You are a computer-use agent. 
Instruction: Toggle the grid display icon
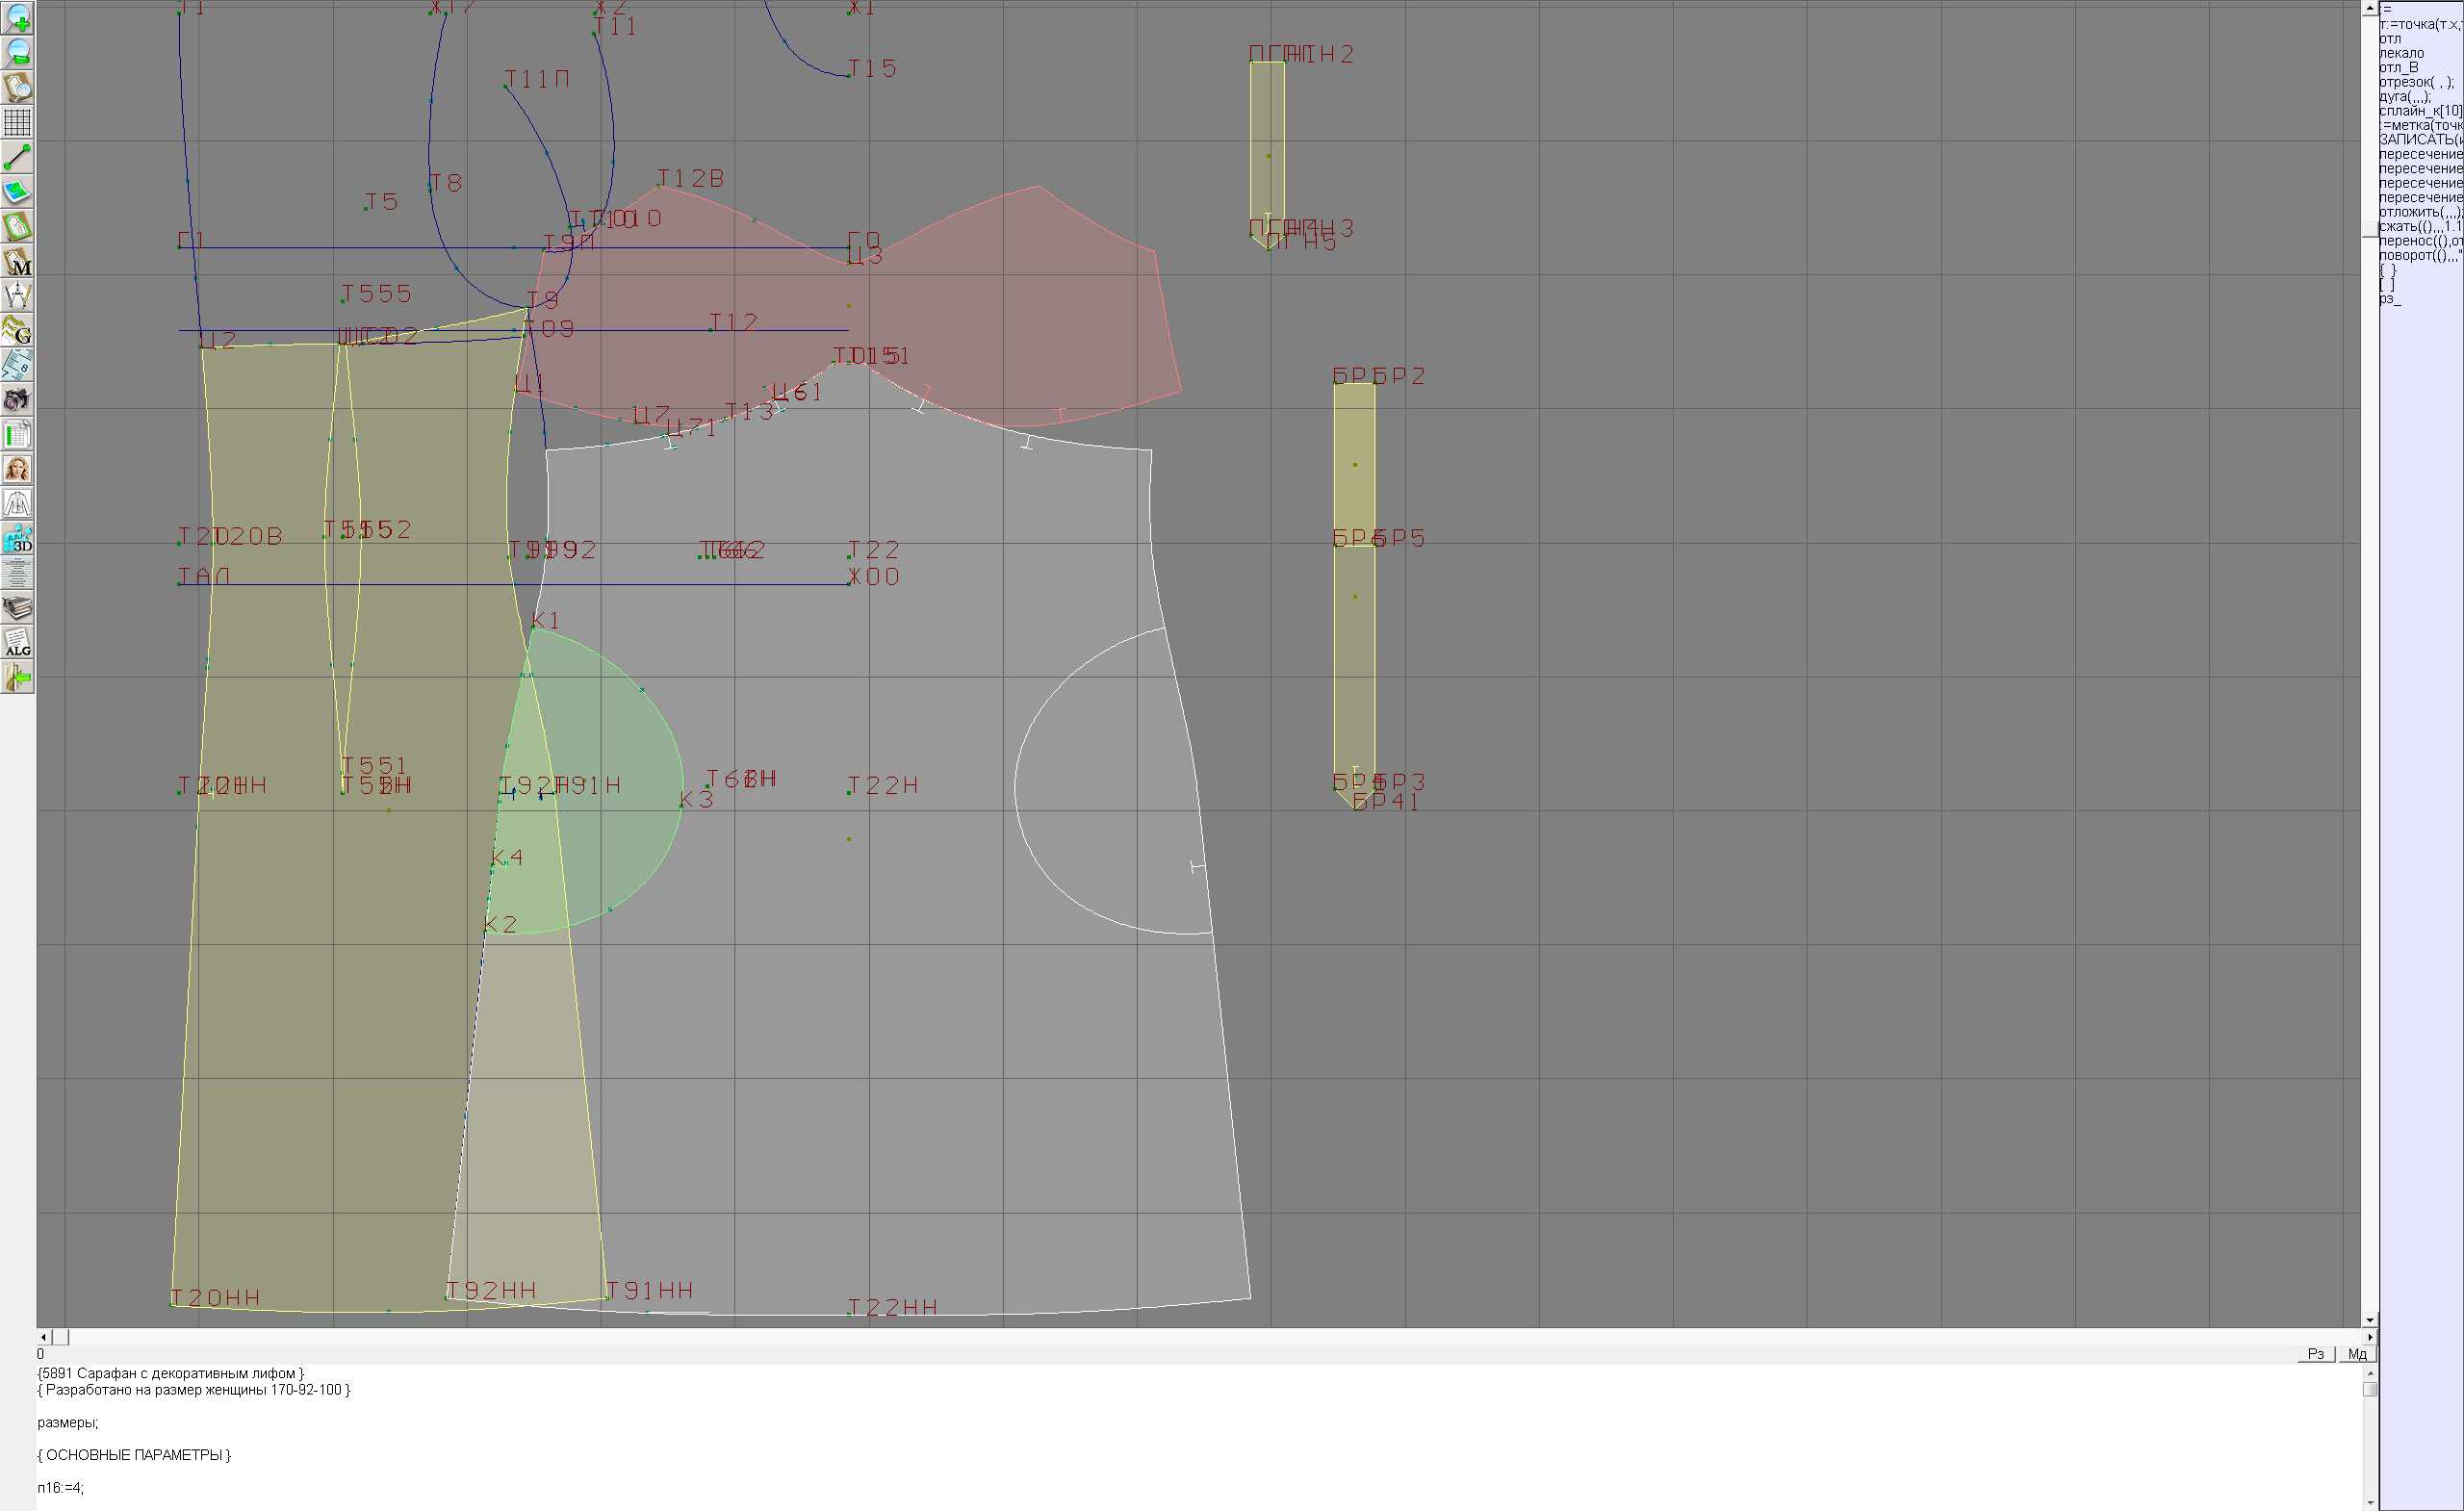[17, 122]
